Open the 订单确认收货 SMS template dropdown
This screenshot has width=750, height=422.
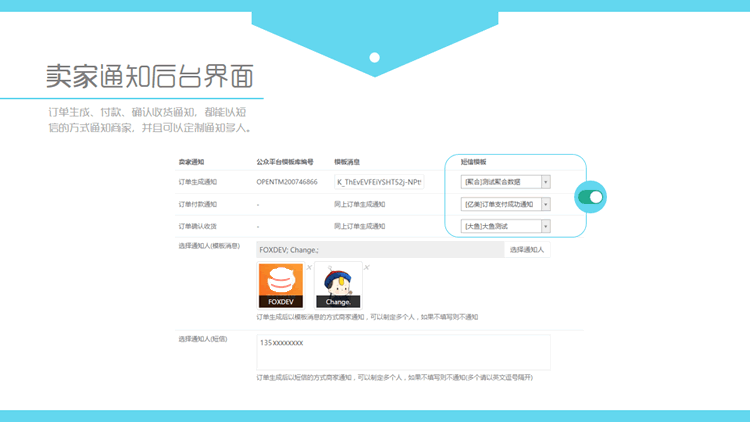coord(506,226)
